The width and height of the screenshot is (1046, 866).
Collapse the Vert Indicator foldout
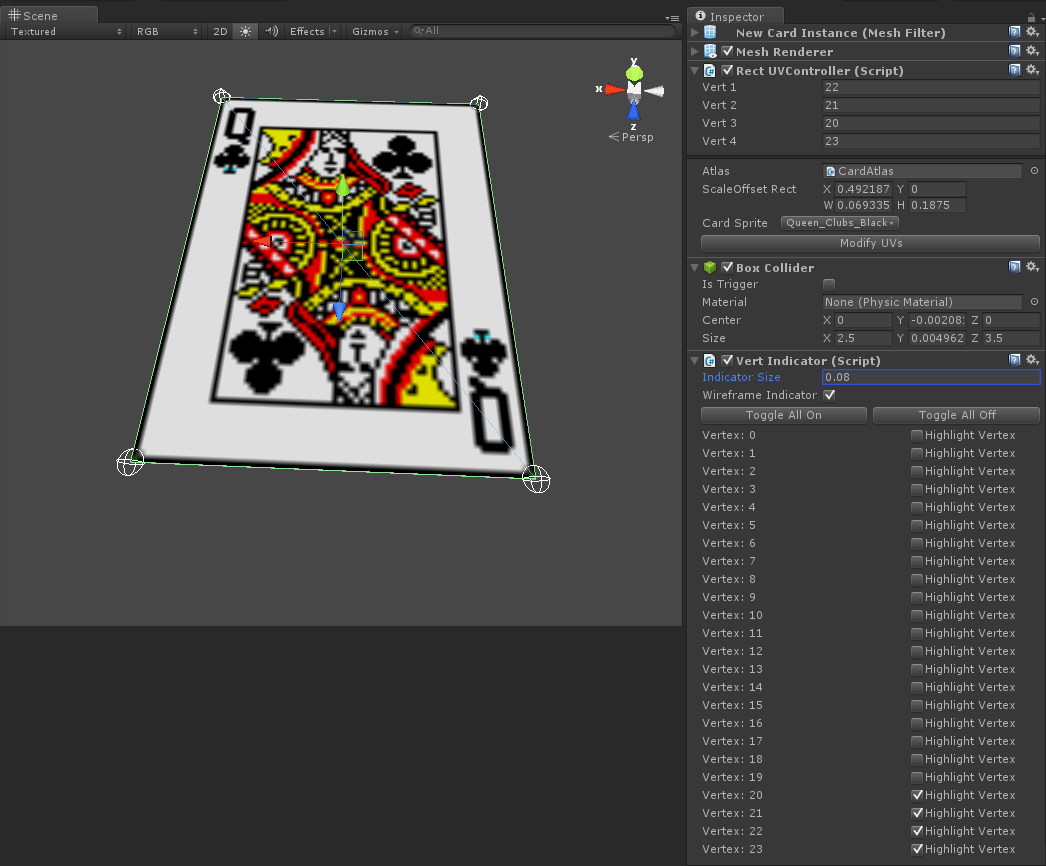[694, 360]
